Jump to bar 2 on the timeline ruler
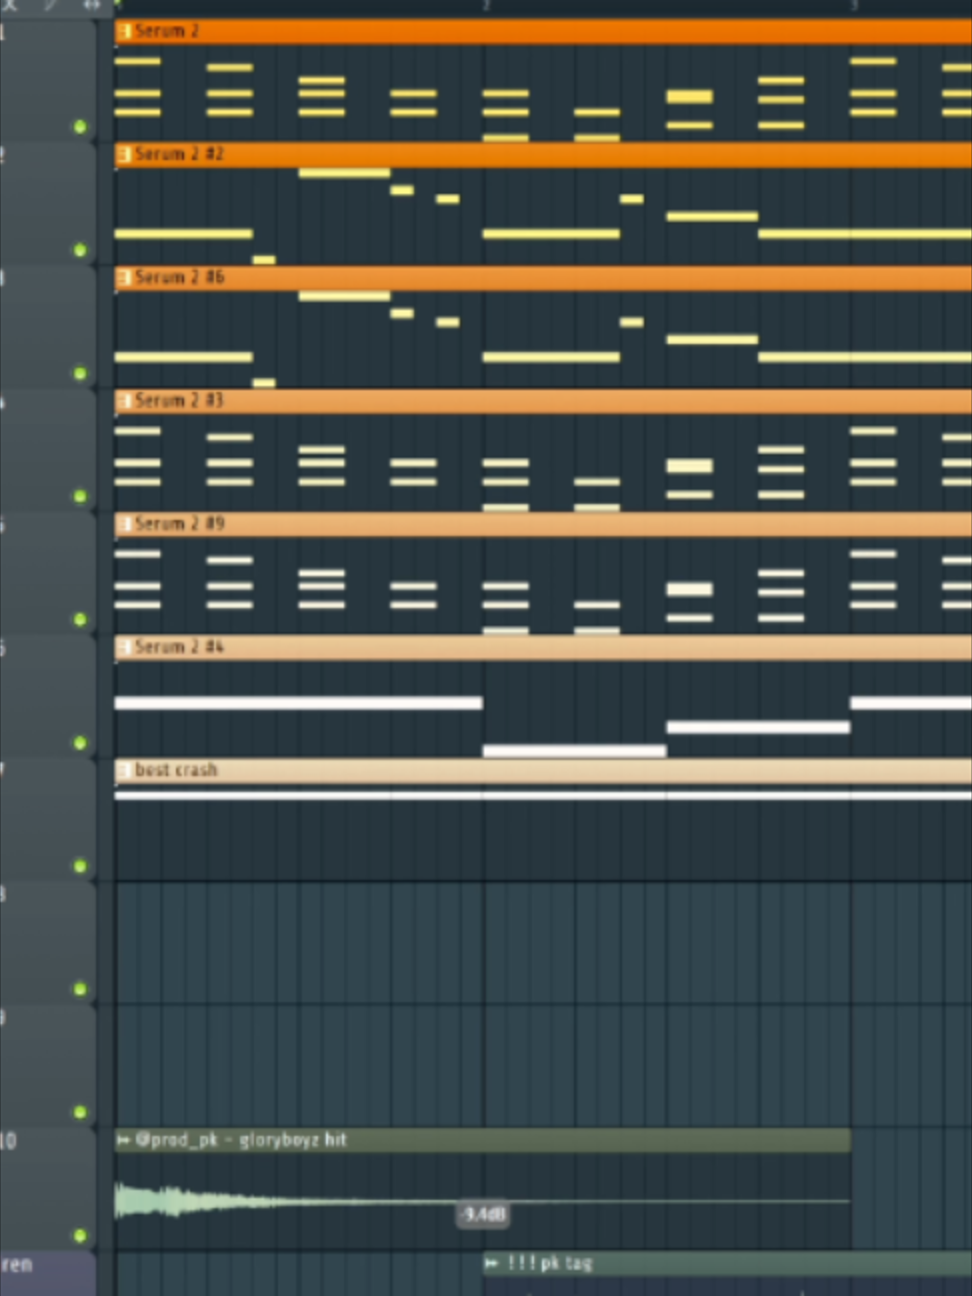972x1296 pixels. click(485, 6)
